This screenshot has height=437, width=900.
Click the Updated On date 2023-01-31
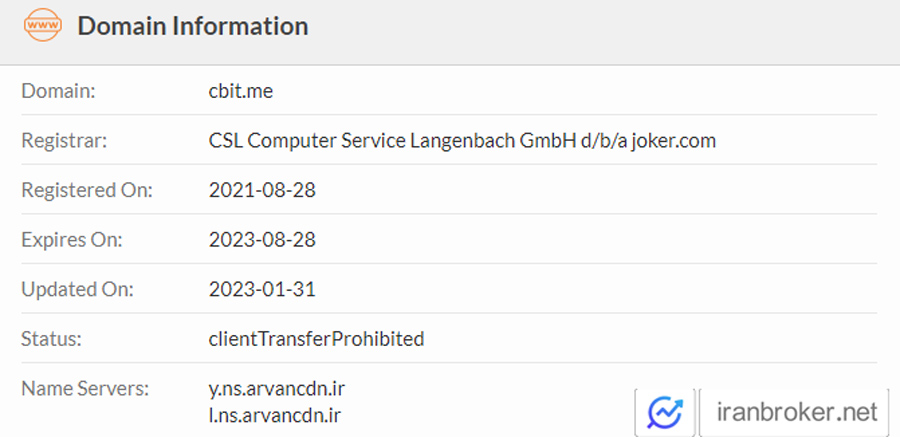click(x=262, y=289)
